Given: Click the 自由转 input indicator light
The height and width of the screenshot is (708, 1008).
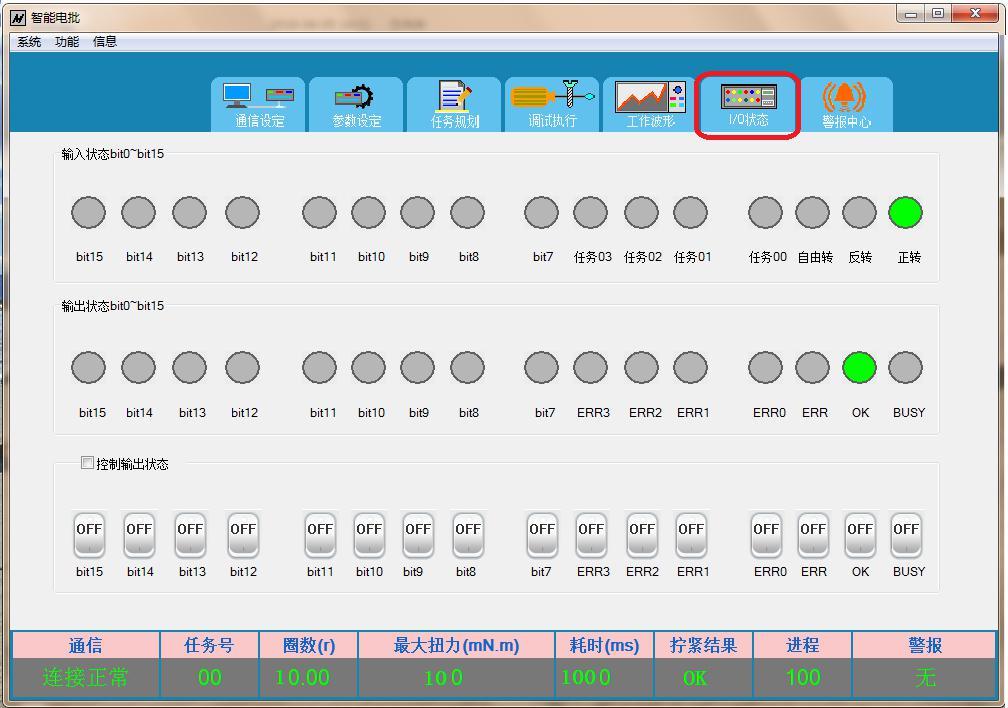Looking at the screenshot, I should click(812, 212).
